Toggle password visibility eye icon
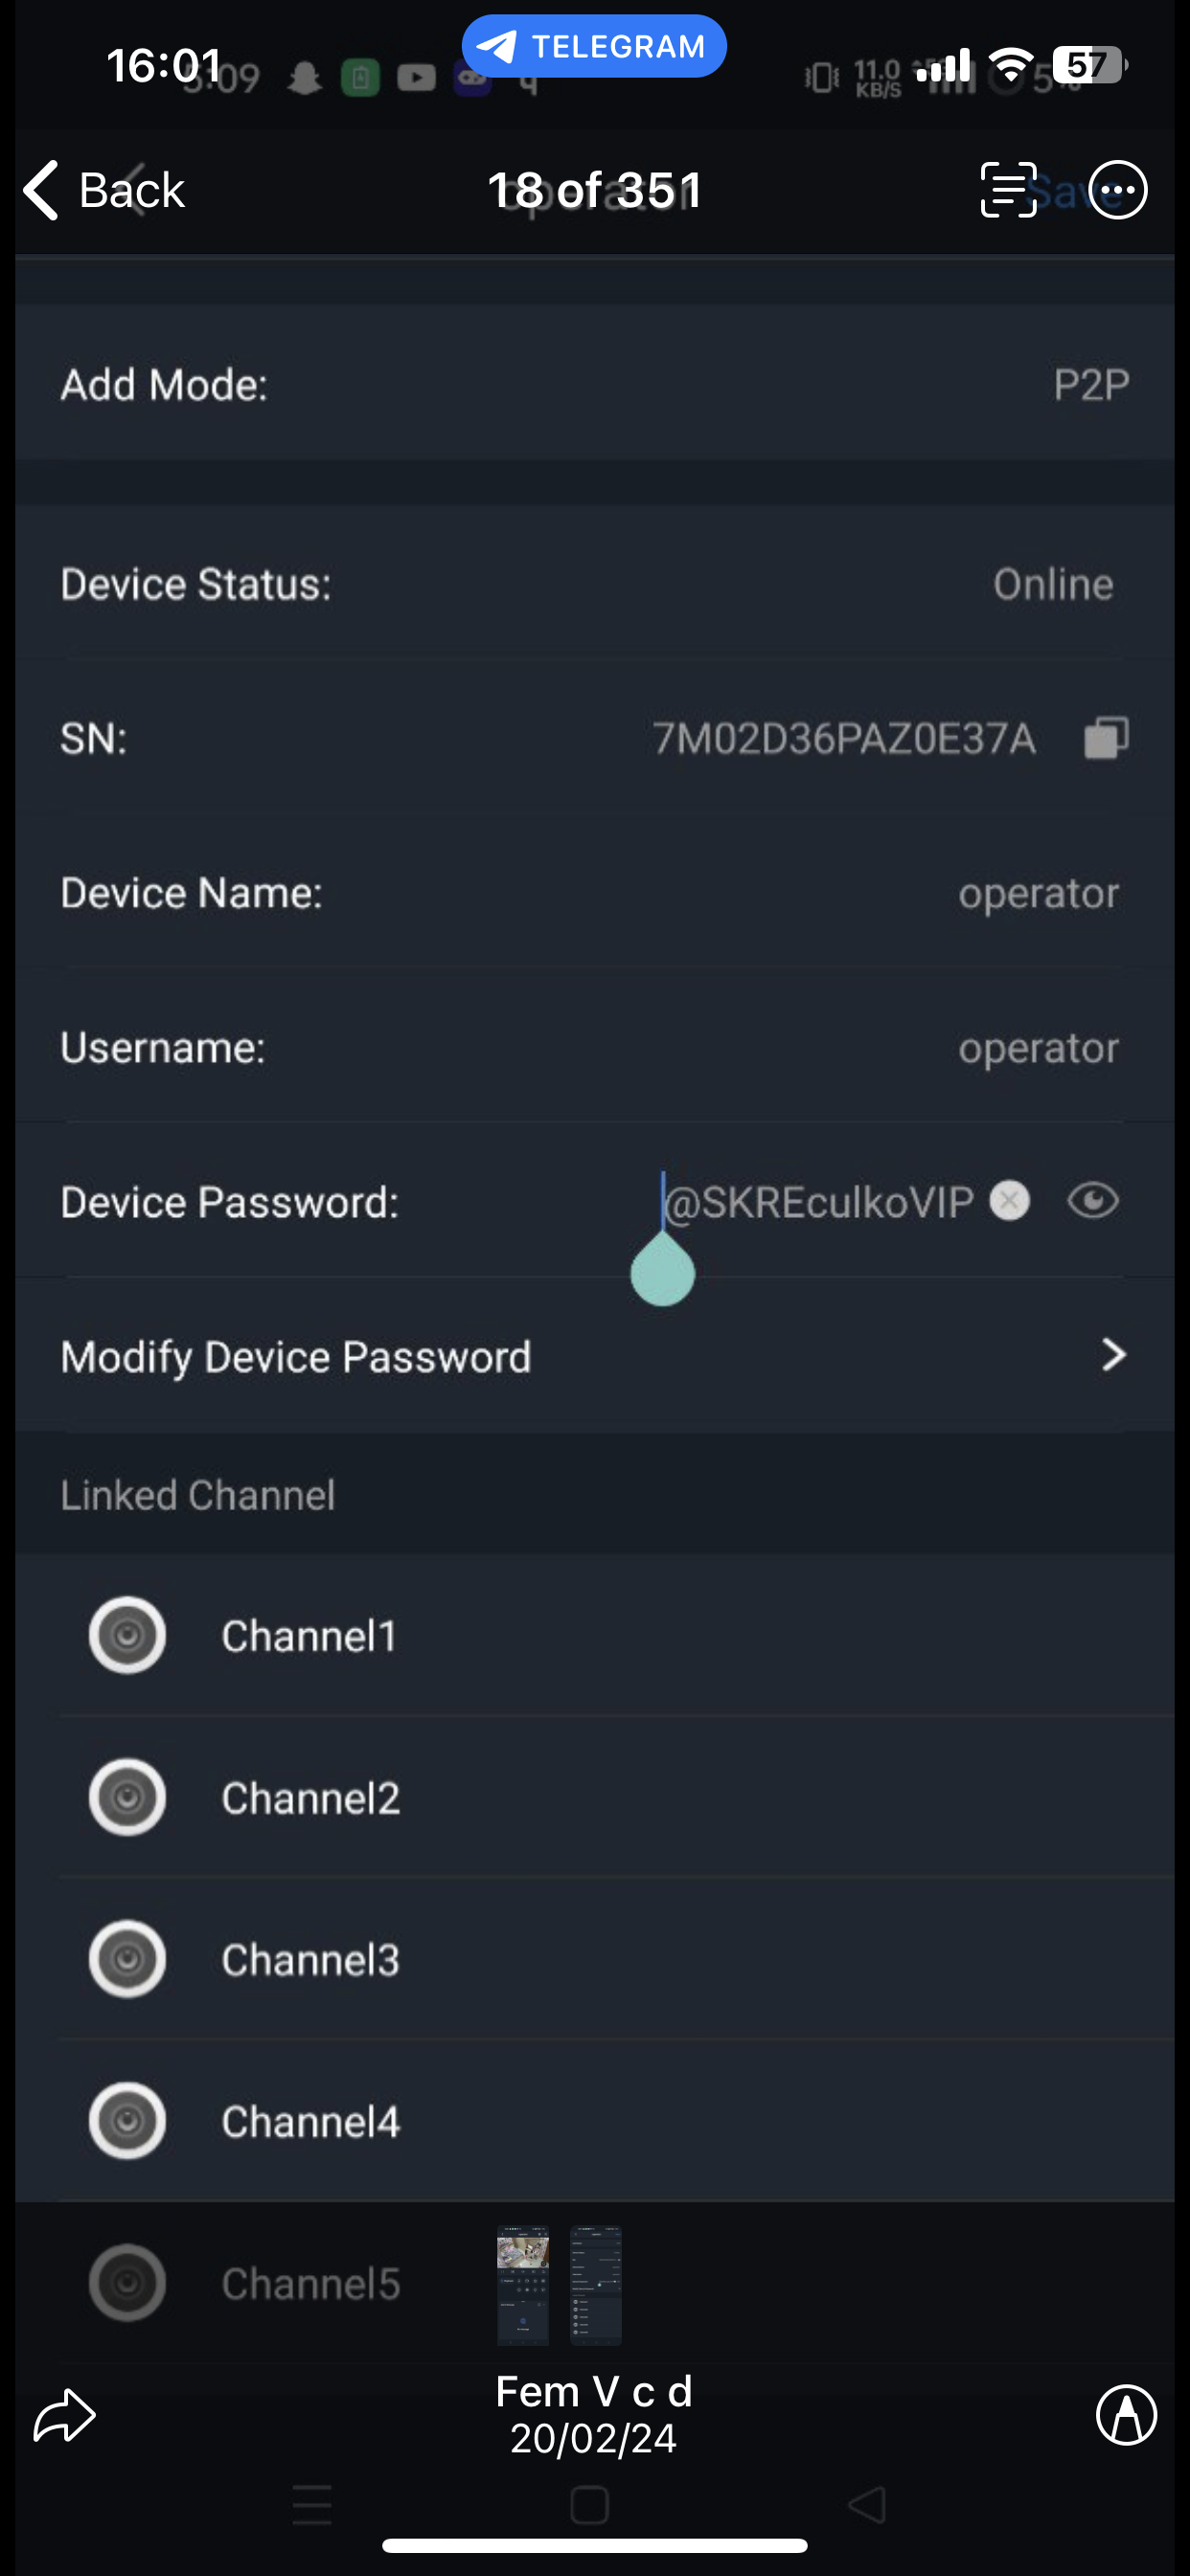1190x2576 pixels. click(1092, 1201)
